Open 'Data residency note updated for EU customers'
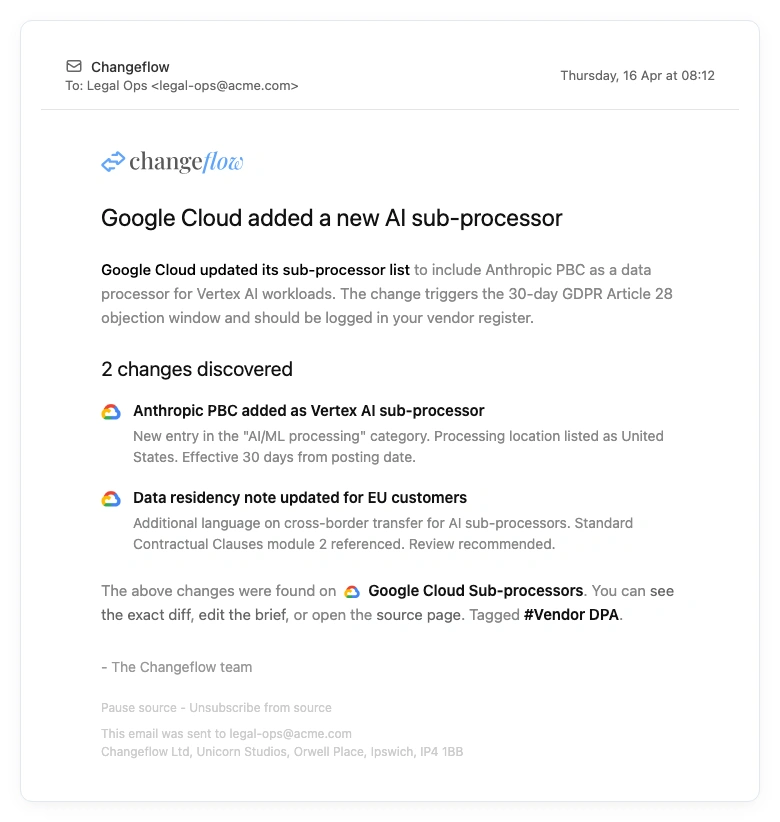Viewport: 780px width, 822px height. click(299, 498)
